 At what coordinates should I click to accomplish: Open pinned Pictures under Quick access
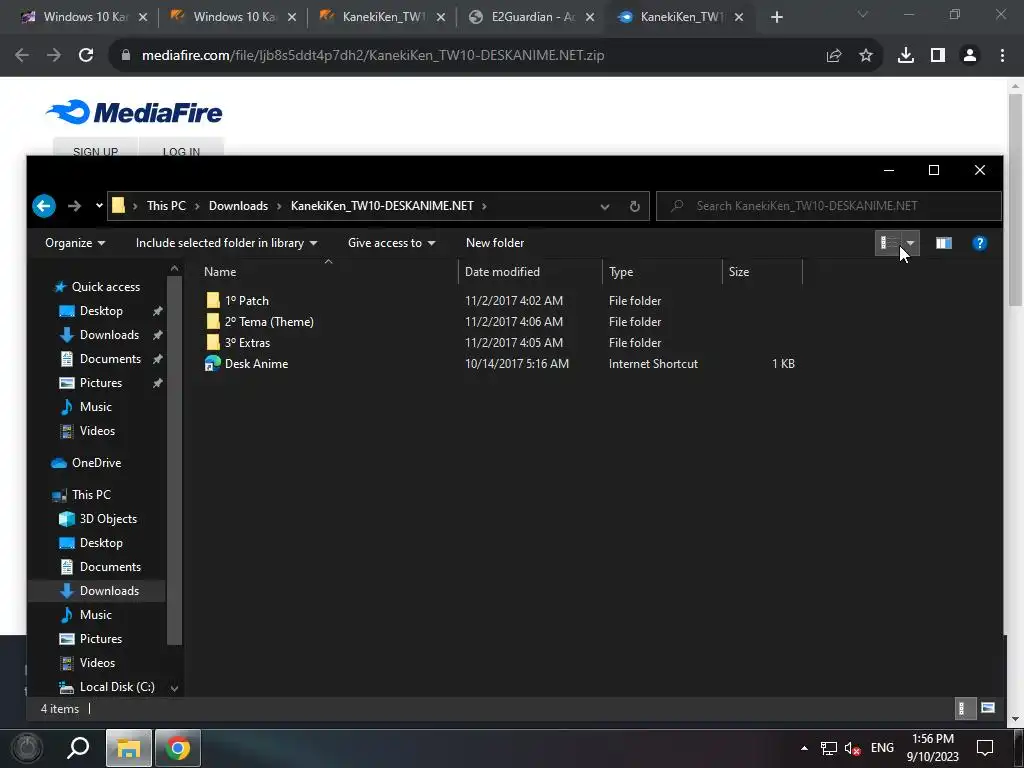pos(101,383)
